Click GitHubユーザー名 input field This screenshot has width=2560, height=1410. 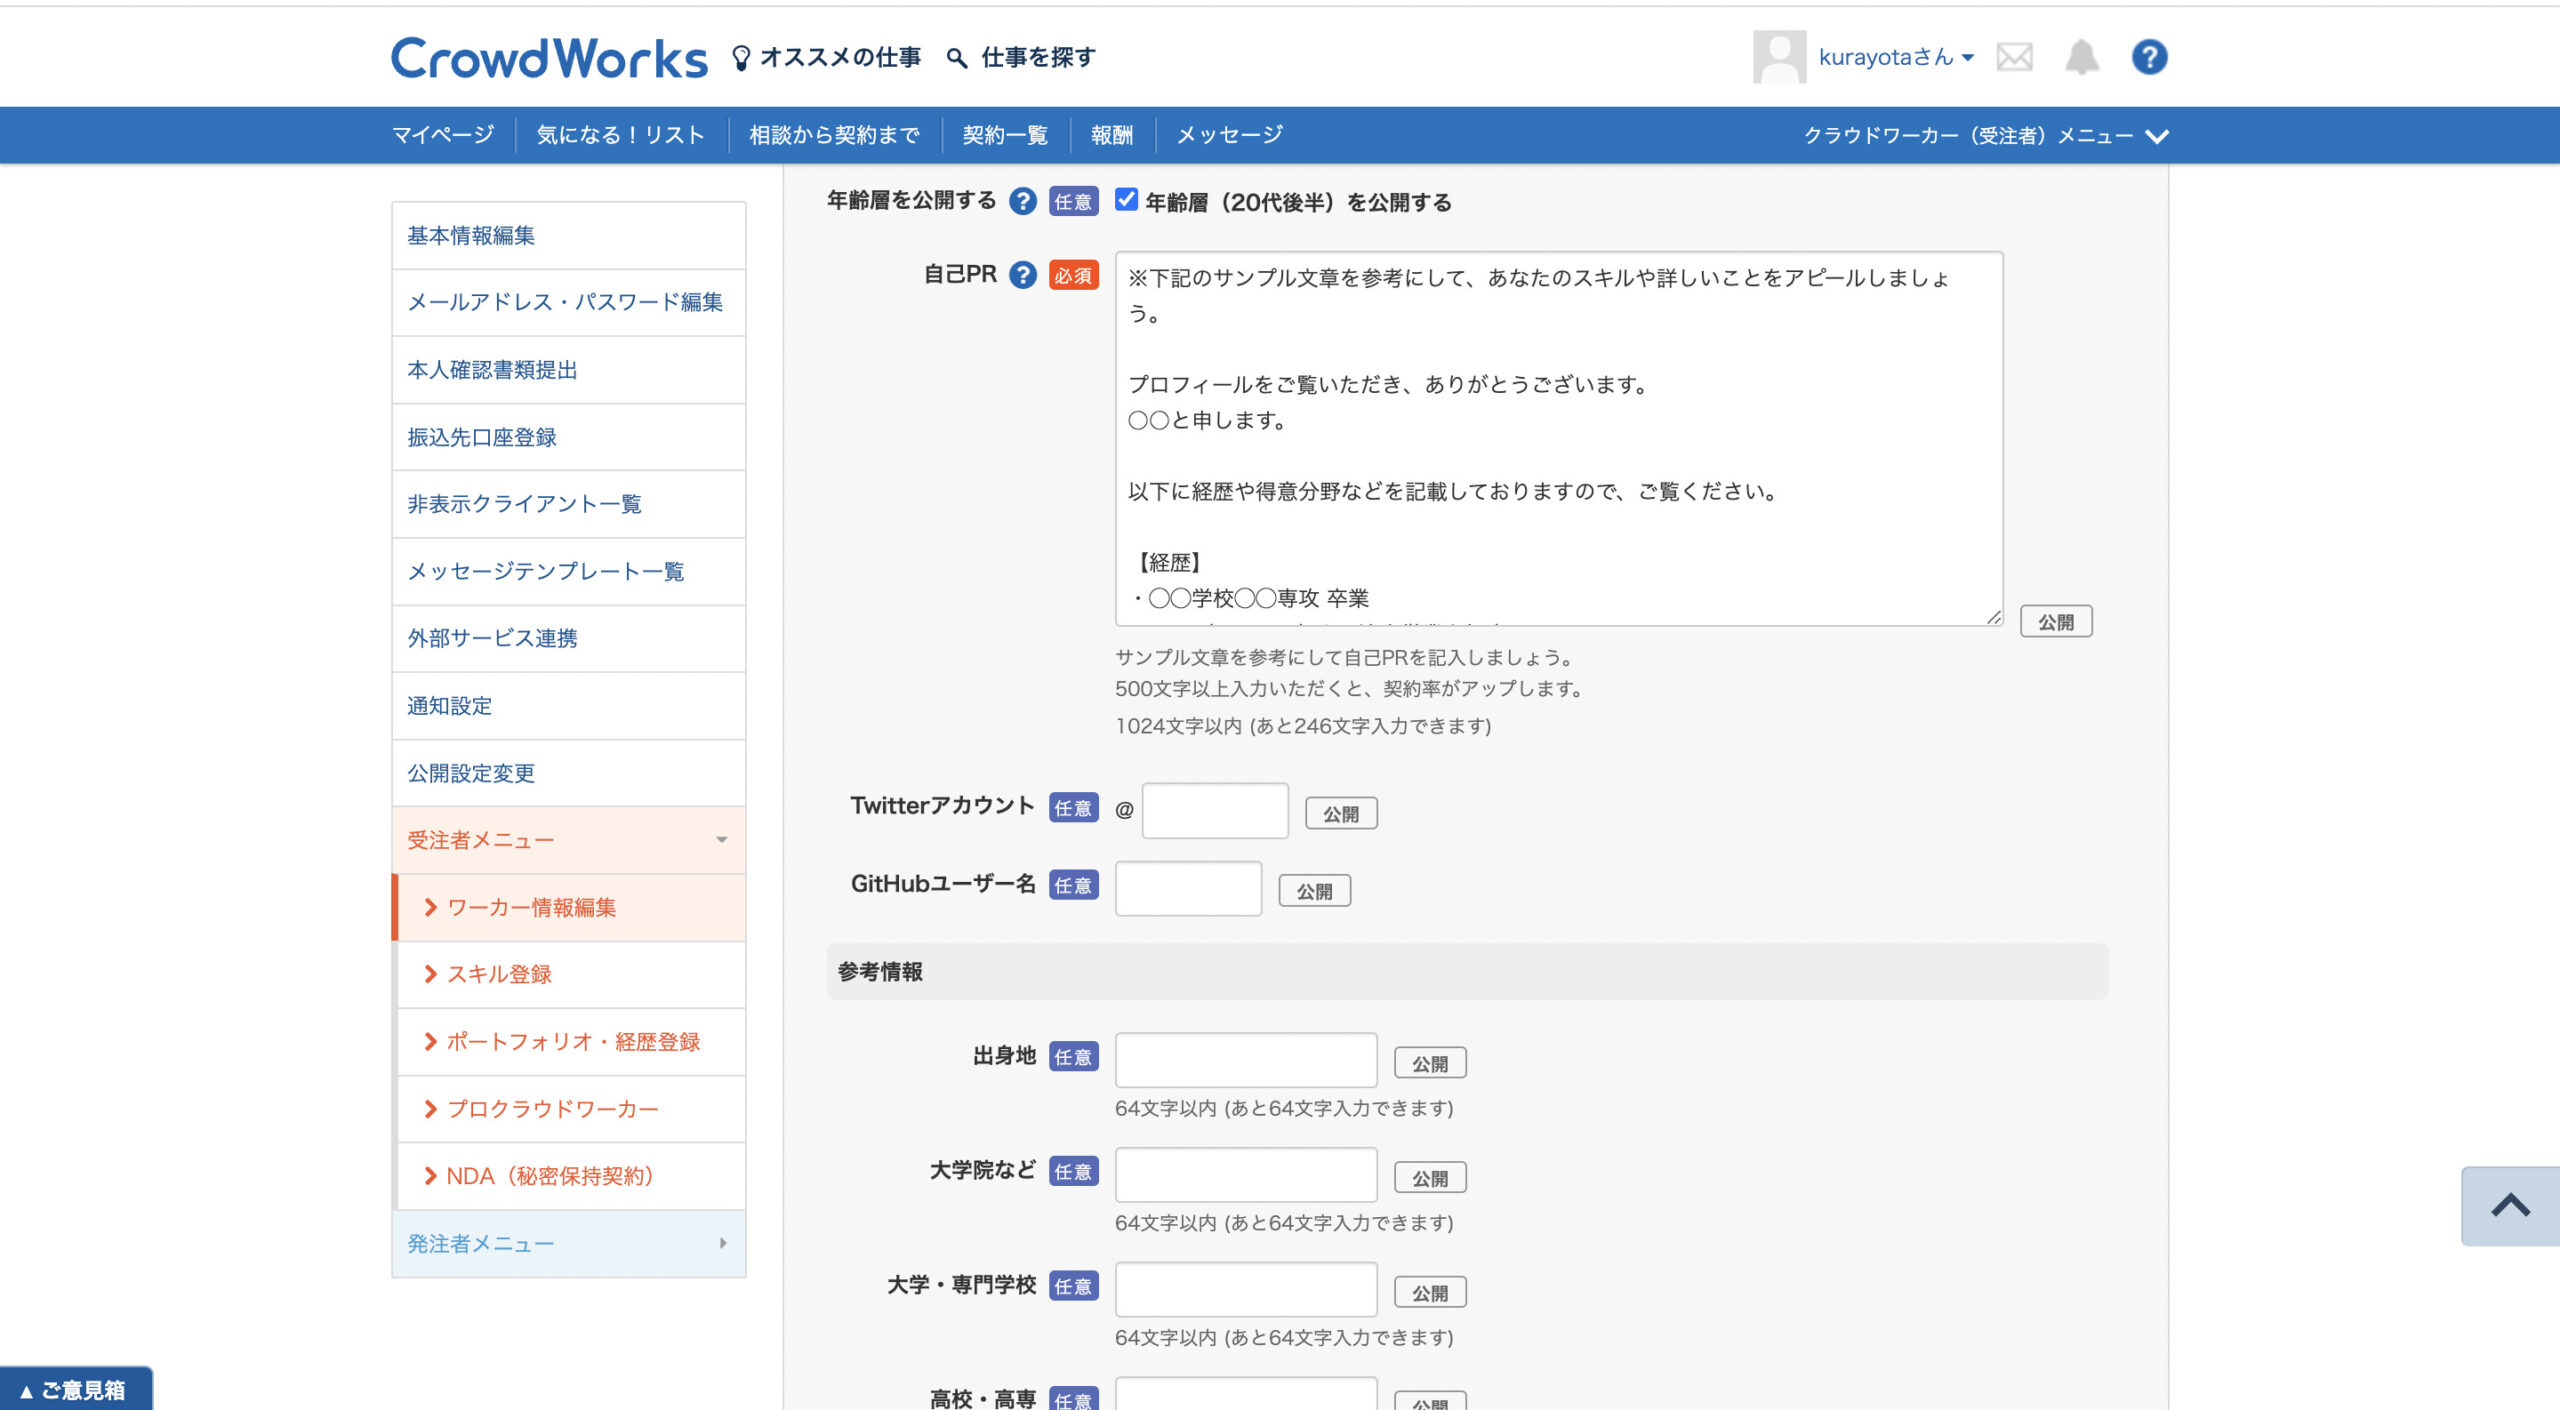(1188, 889)
